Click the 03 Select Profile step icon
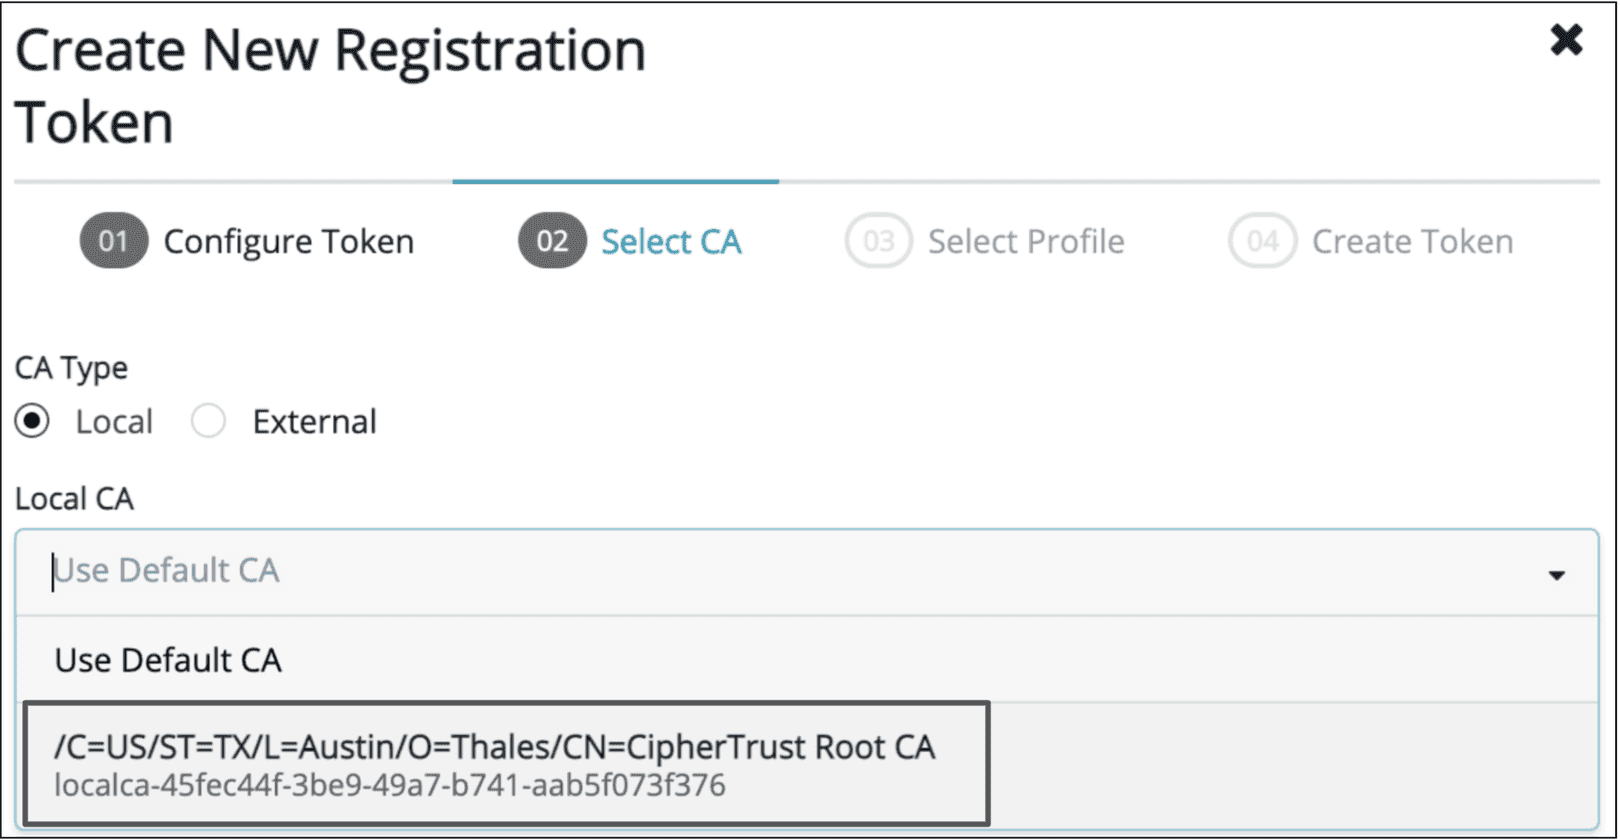The width and height of the screenshot is (1620, 840). click(877, 241)
